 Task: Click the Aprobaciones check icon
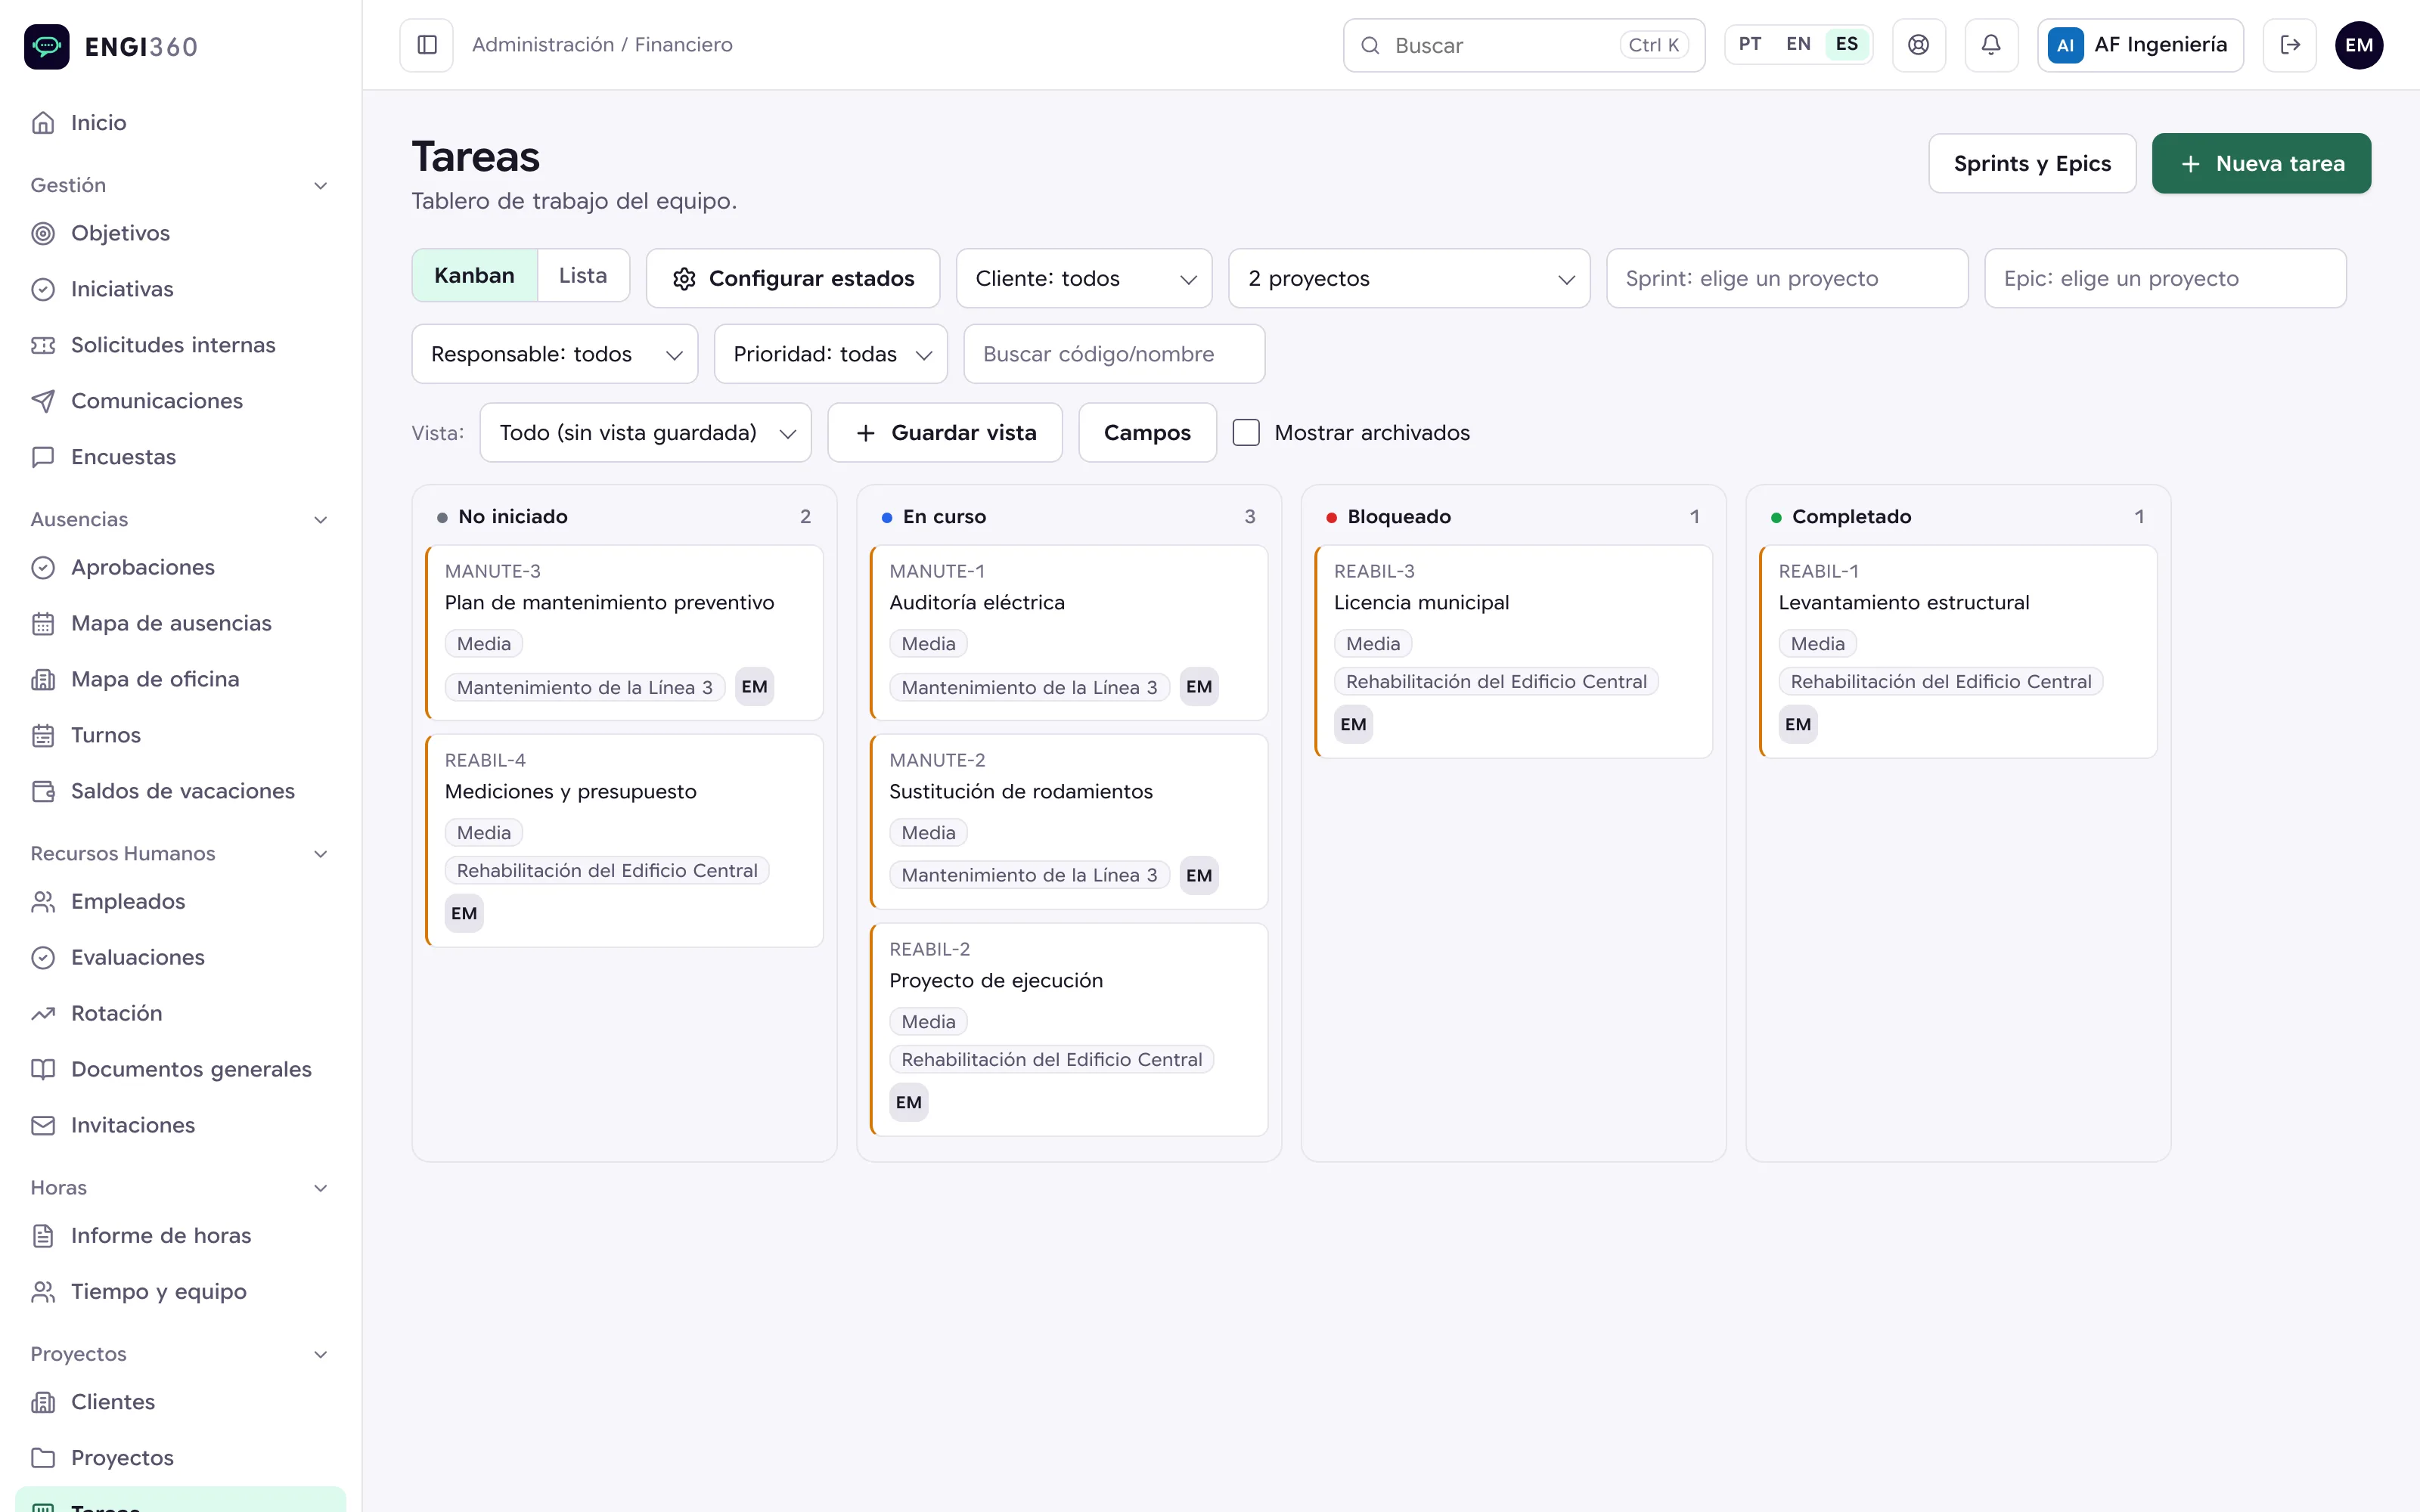(x=43, y=567)
